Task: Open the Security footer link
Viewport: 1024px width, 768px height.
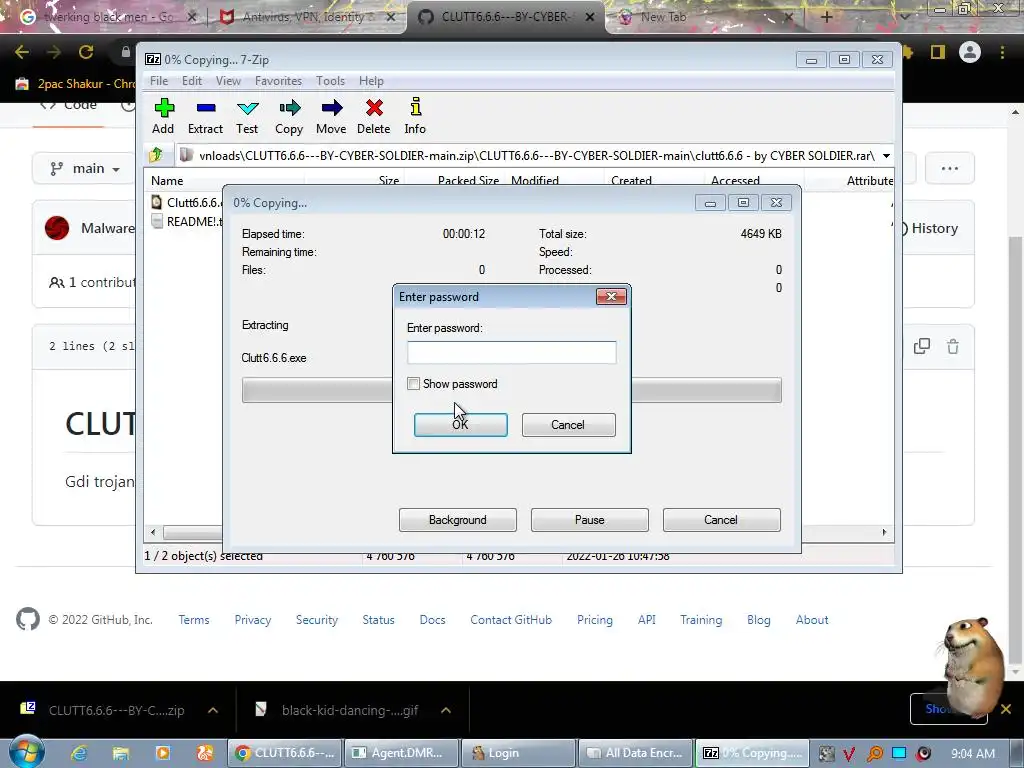Action: click(317, 620)
